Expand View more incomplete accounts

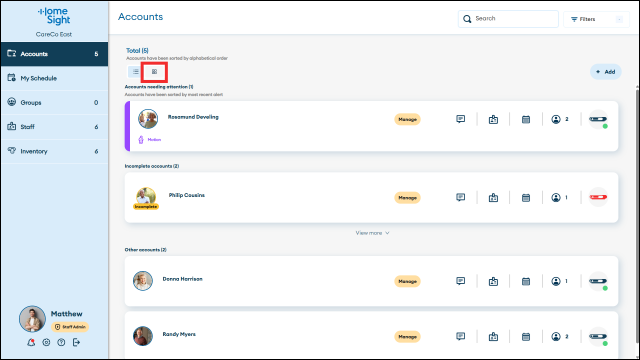click(372, 233)
